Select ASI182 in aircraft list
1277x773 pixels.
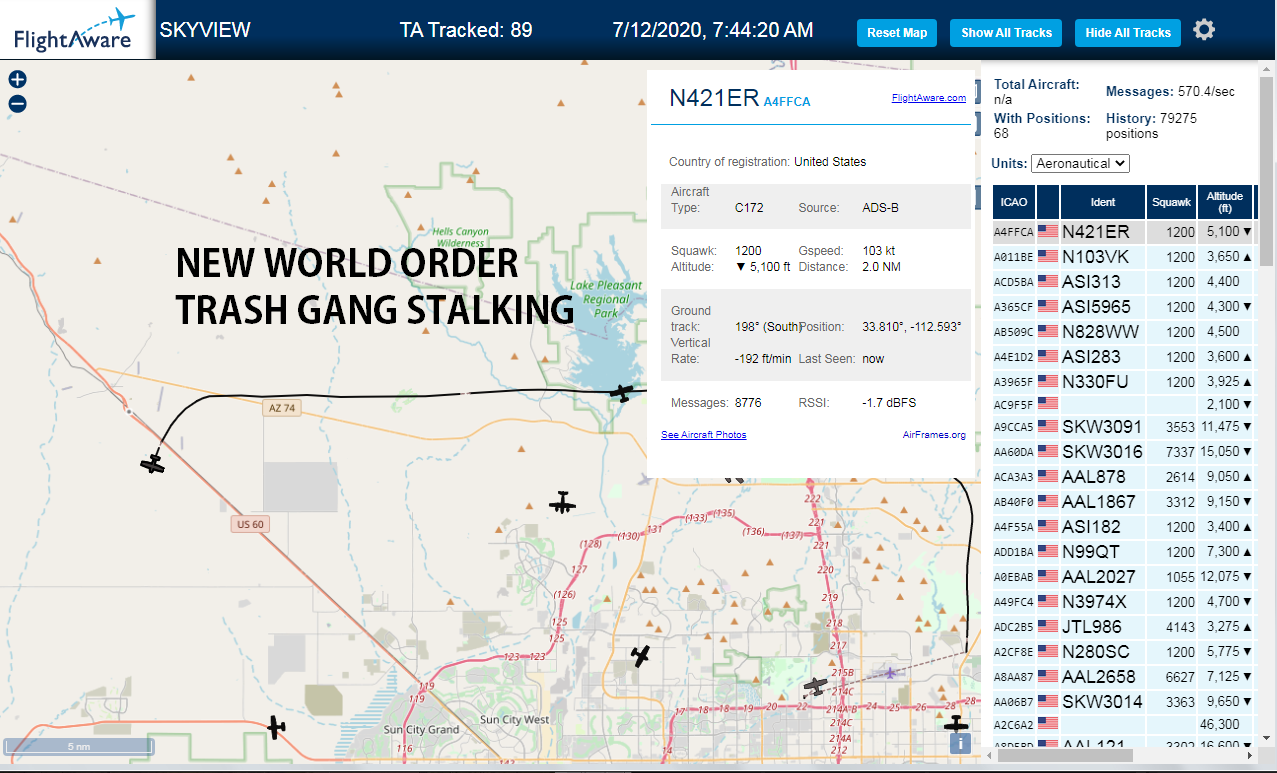coord(1091,527)
